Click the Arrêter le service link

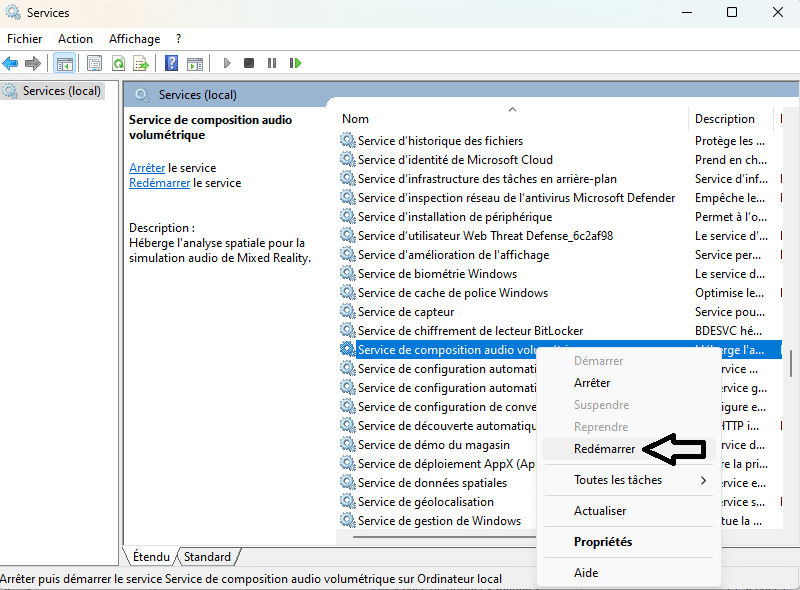point(147,168)
